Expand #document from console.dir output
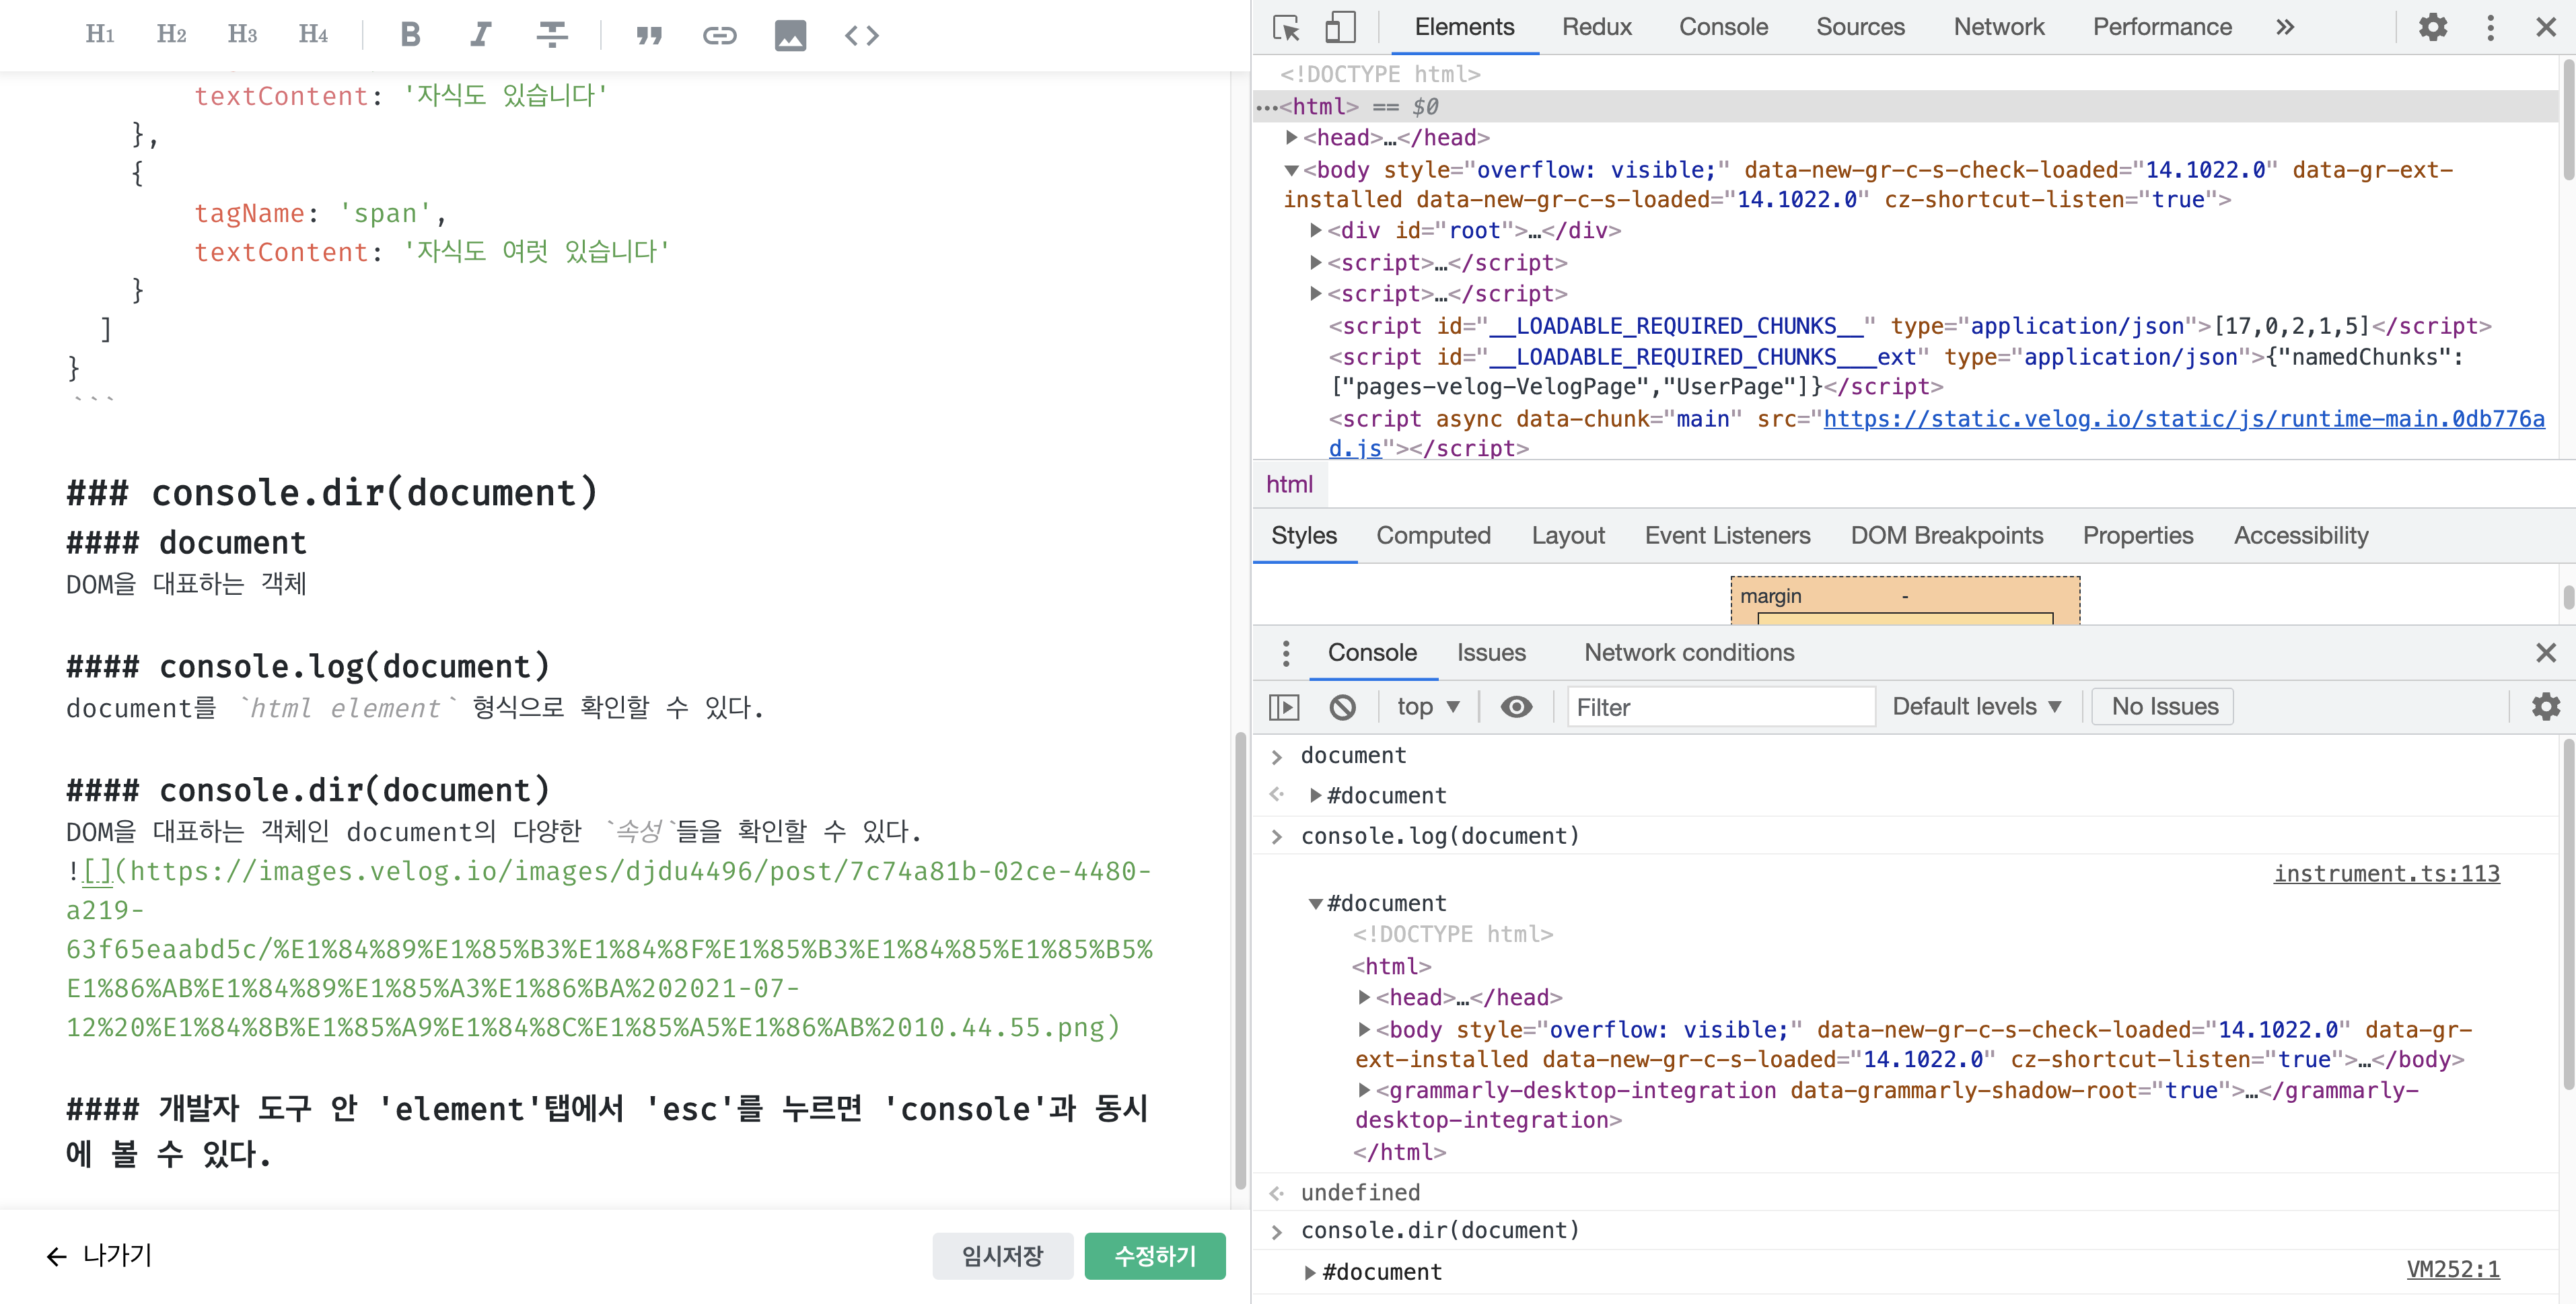Viewport: 2576px width, 1304px height. 1310,1273
